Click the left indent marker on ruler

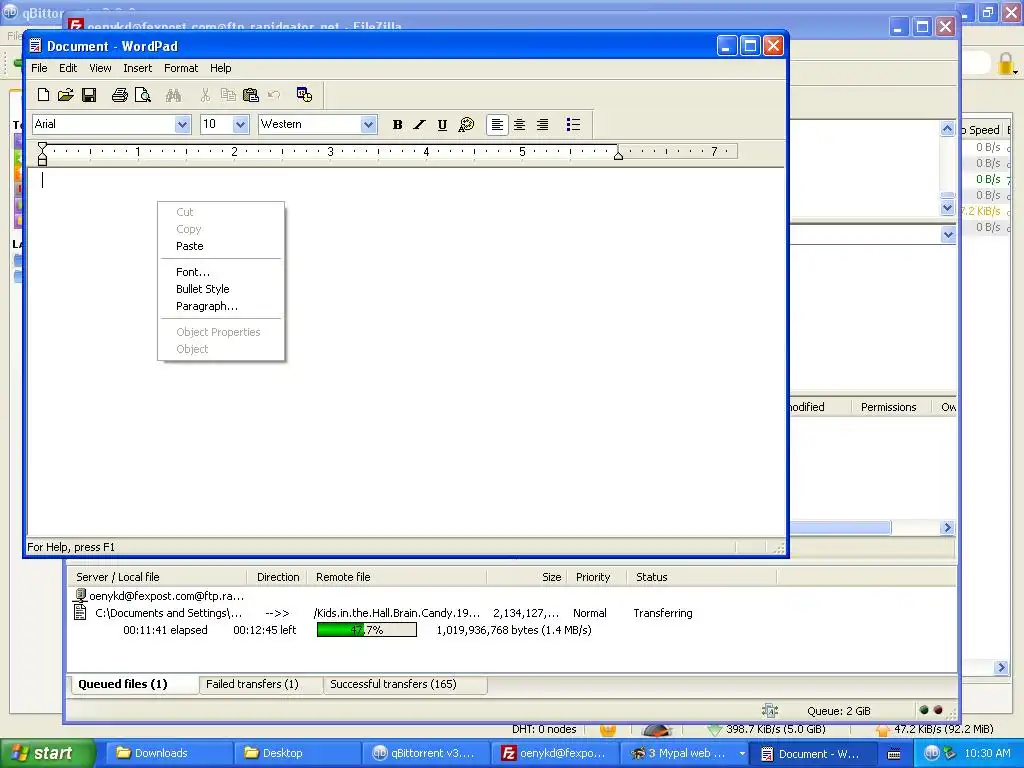[x=42, y=159]
